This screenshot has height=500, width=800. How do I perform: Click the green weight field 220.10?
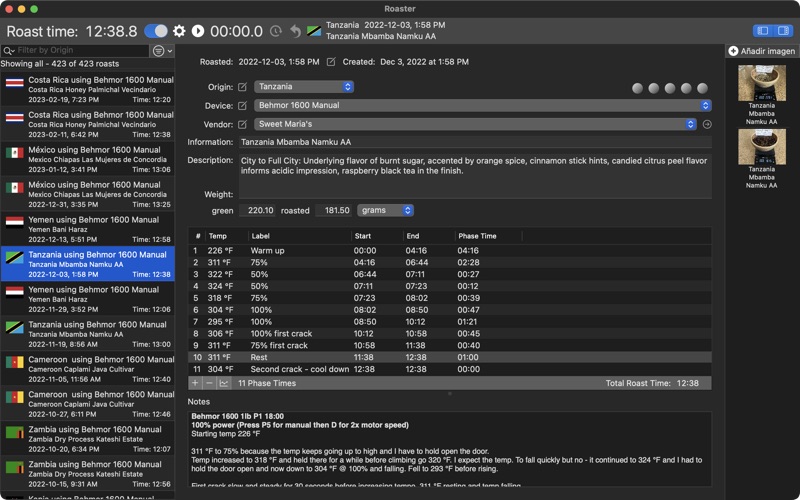pos(257,210)
